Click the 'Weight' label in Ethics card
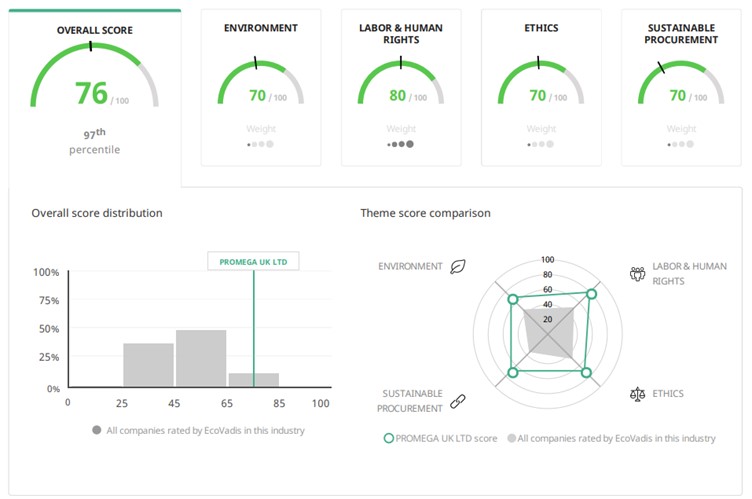 pyautogui.click(x=541, y=129)
